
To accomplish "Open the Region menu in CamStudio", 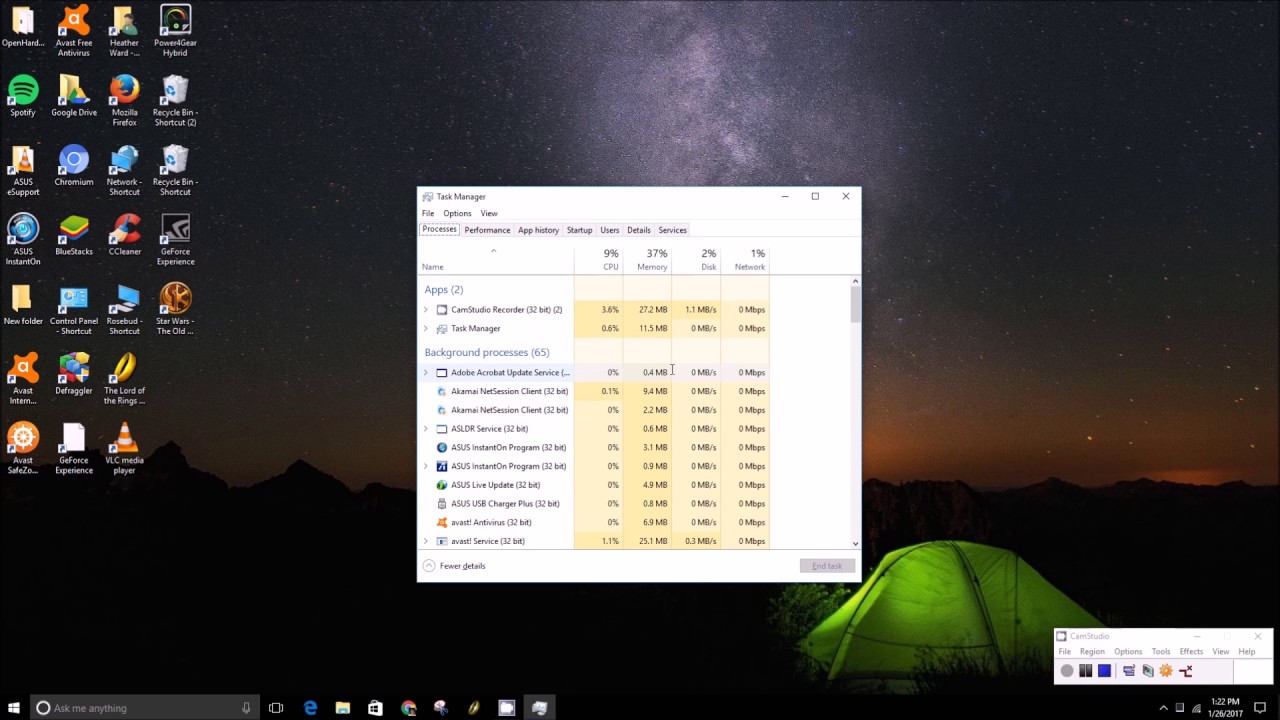I will point(1092,652).
